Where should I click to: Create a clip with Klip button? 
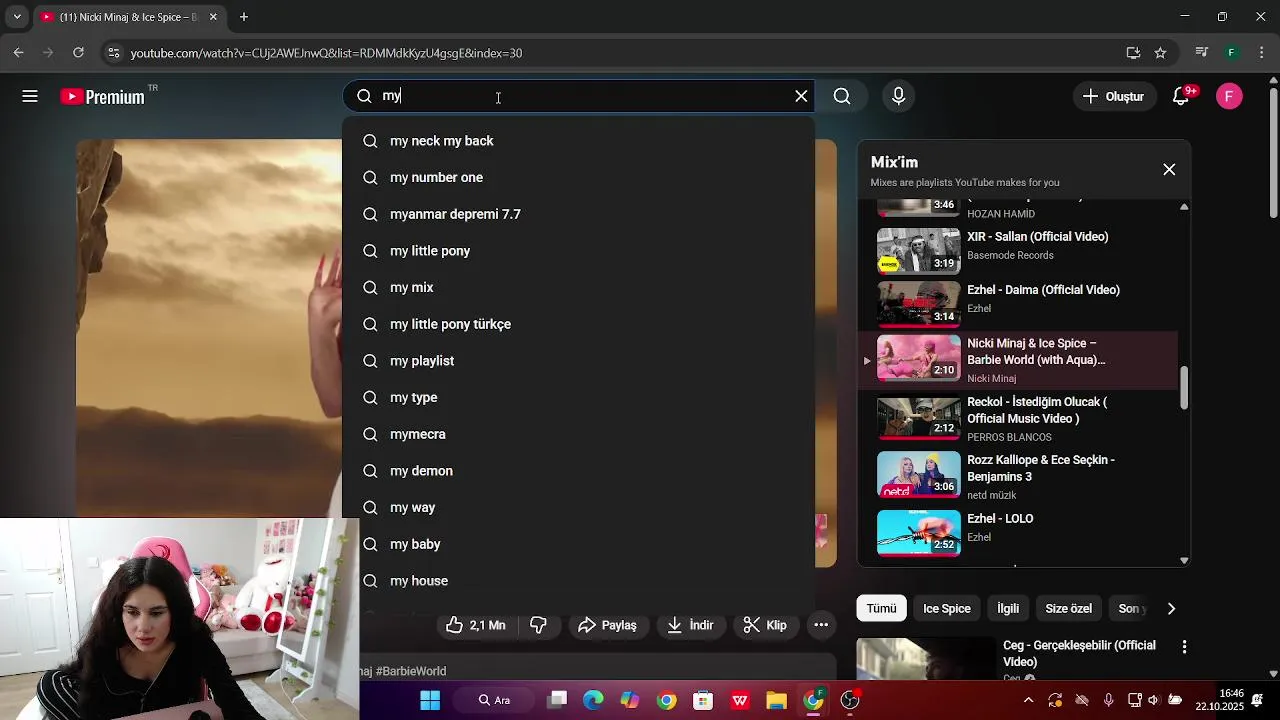[x=765, y=625]
